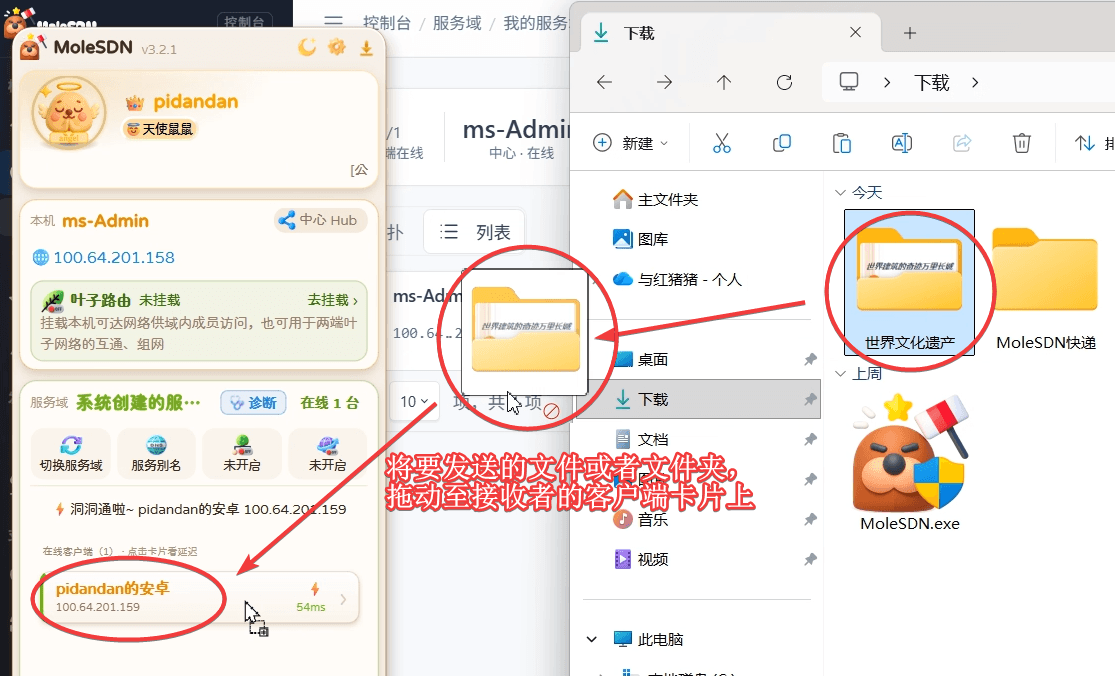Click the Paste clipboard icon
The height and width of the screenshot is (676, 1115).
click(x=842, y=143)
